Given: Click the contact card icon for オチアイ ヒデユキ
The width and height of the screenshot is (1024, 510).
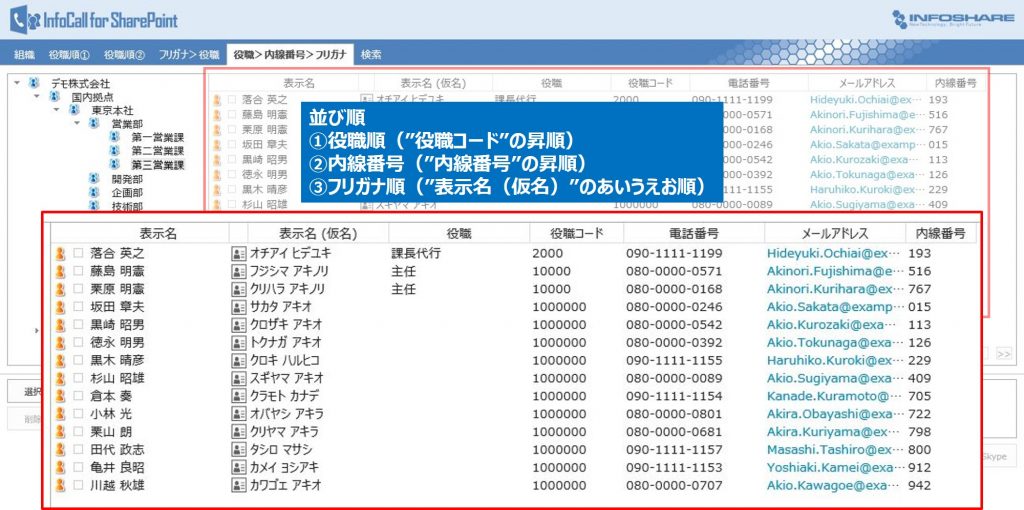Looking at the screenshot, I should [238, 254].
